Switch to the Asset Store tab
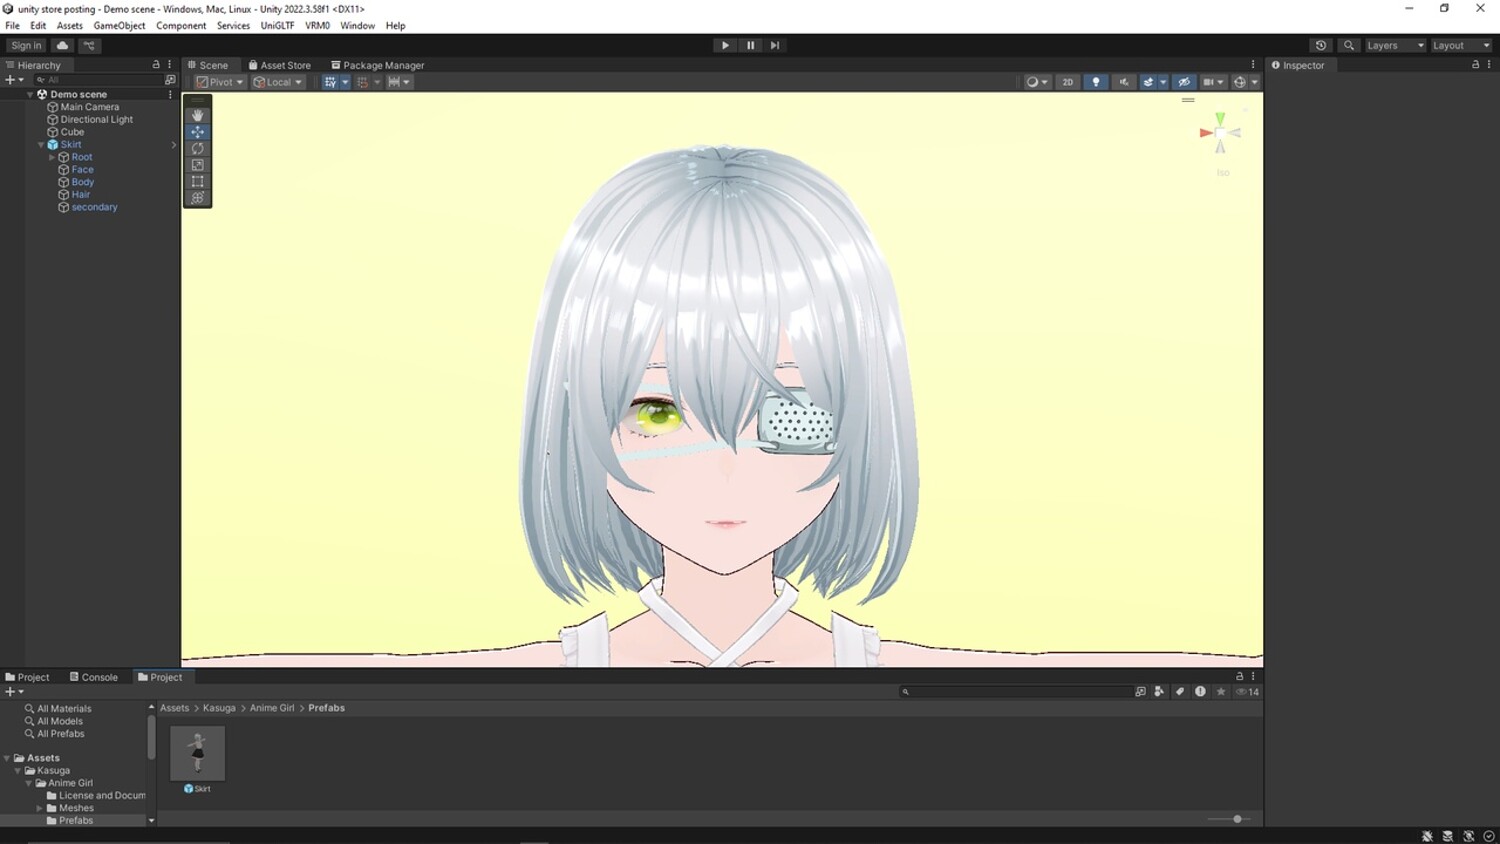Image resolution: width=1500 pixels, height=844 pixels. tap(279, 65)
